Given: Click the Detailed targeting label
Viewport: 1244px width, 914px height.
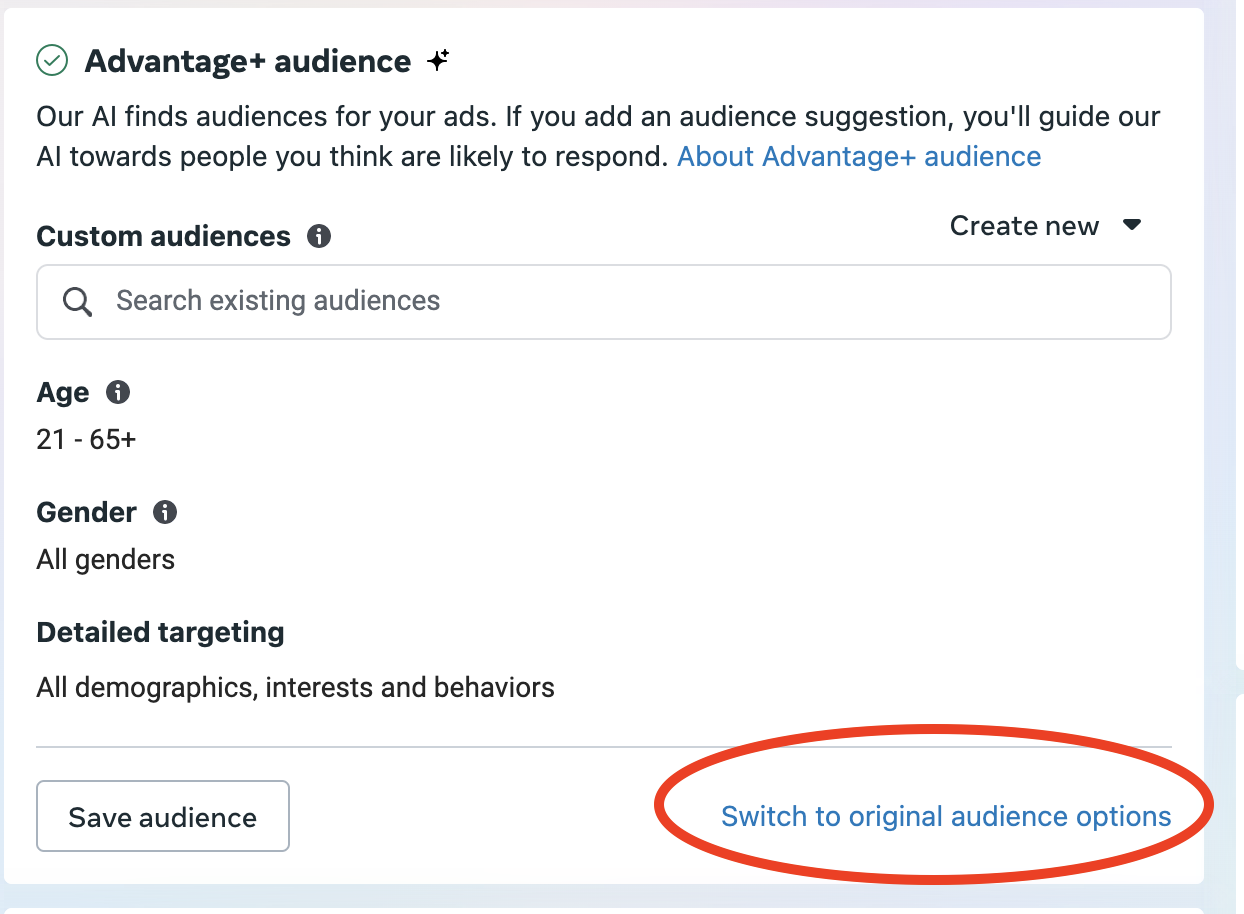Looking at the screenshot, I should click(160, 632).
